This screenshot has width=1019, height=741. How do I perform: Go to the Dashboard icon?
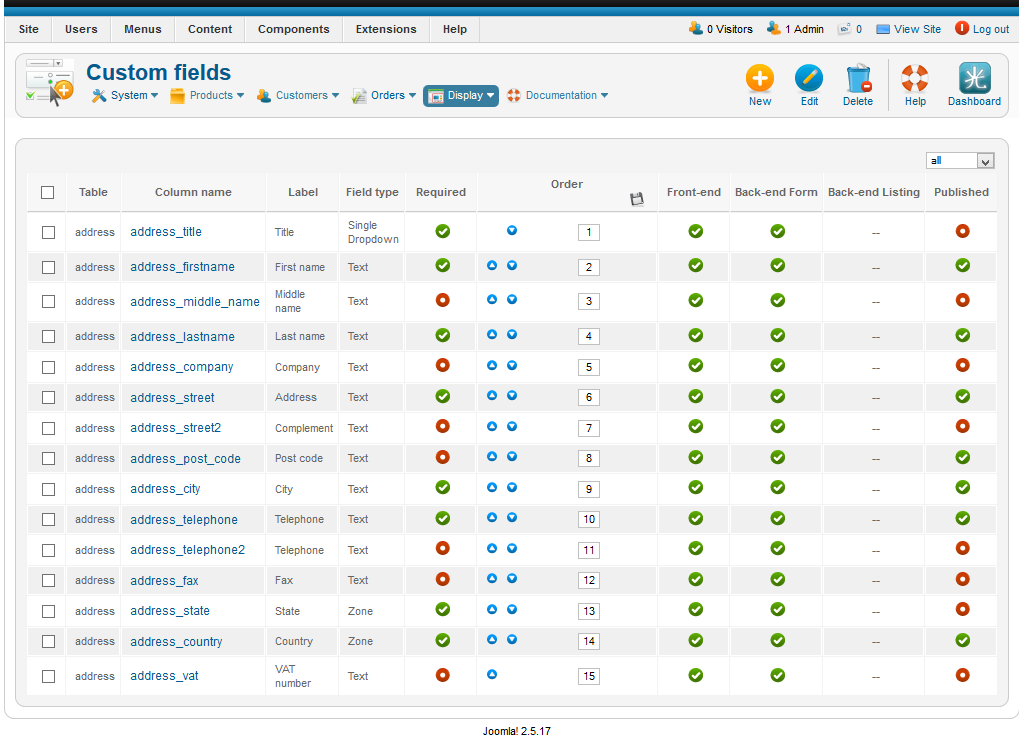point(974,79)
